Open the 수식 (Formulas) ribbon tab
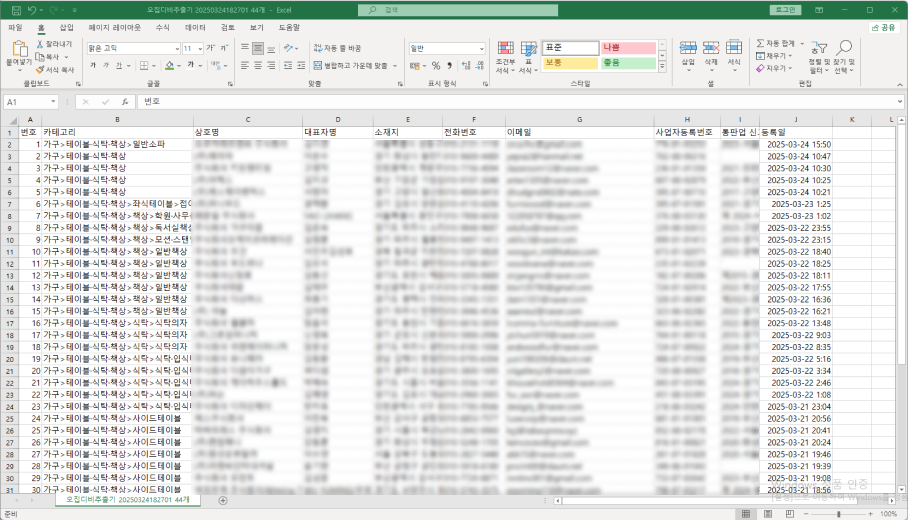 pos(162,28)
